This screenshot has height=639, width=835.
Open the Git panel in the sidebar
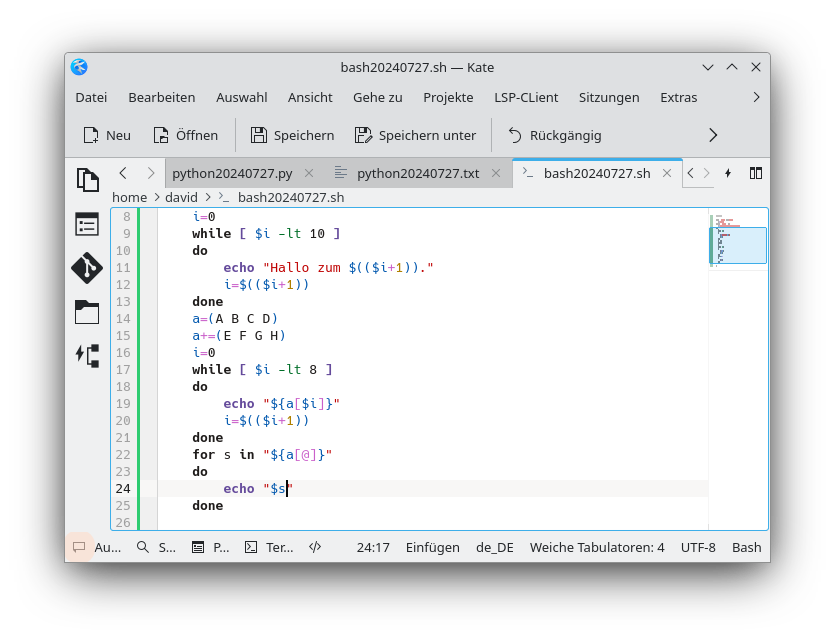tap(88, 268)
